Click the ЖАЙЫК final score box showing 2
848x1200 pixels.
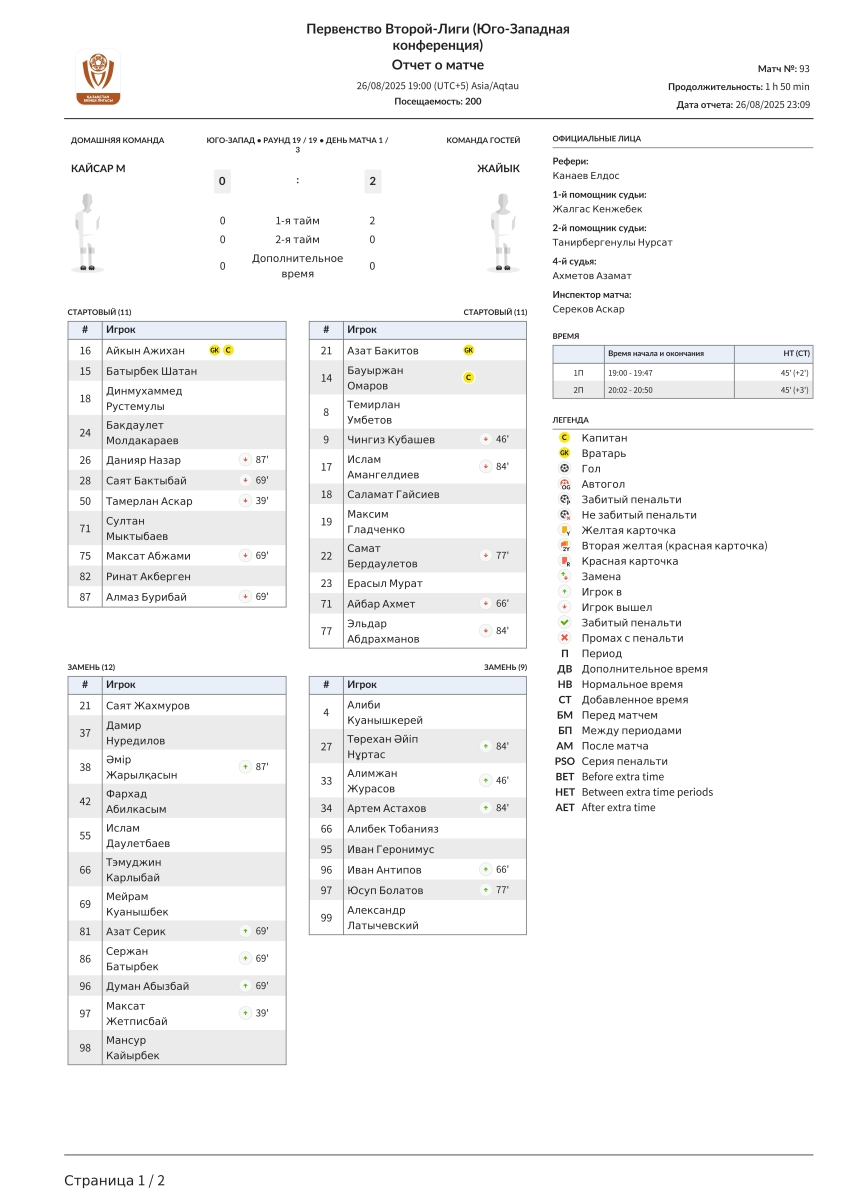coord(372,181)
